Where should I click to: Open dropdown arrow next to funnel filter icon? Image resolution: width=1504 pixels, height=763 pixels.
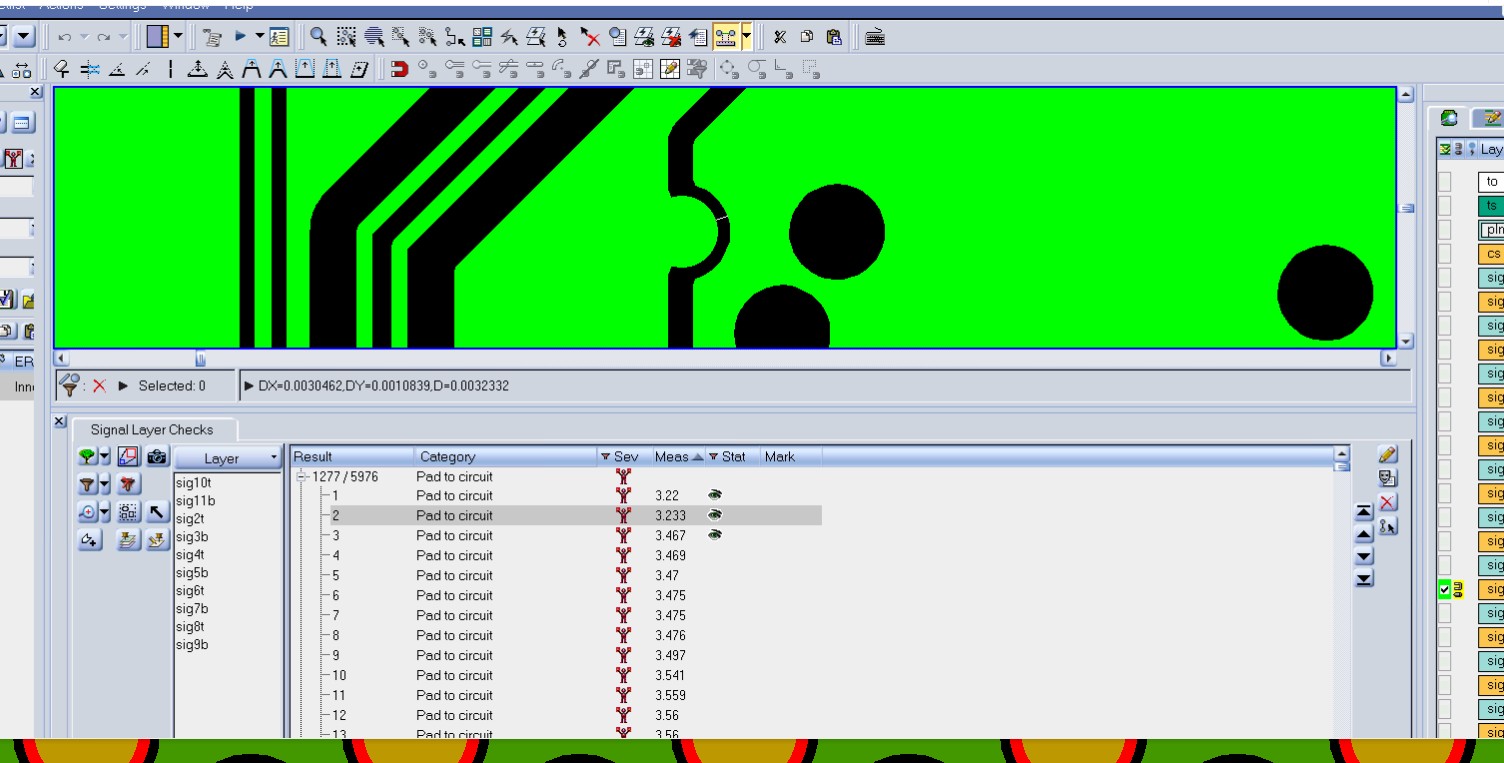point(105,485)
